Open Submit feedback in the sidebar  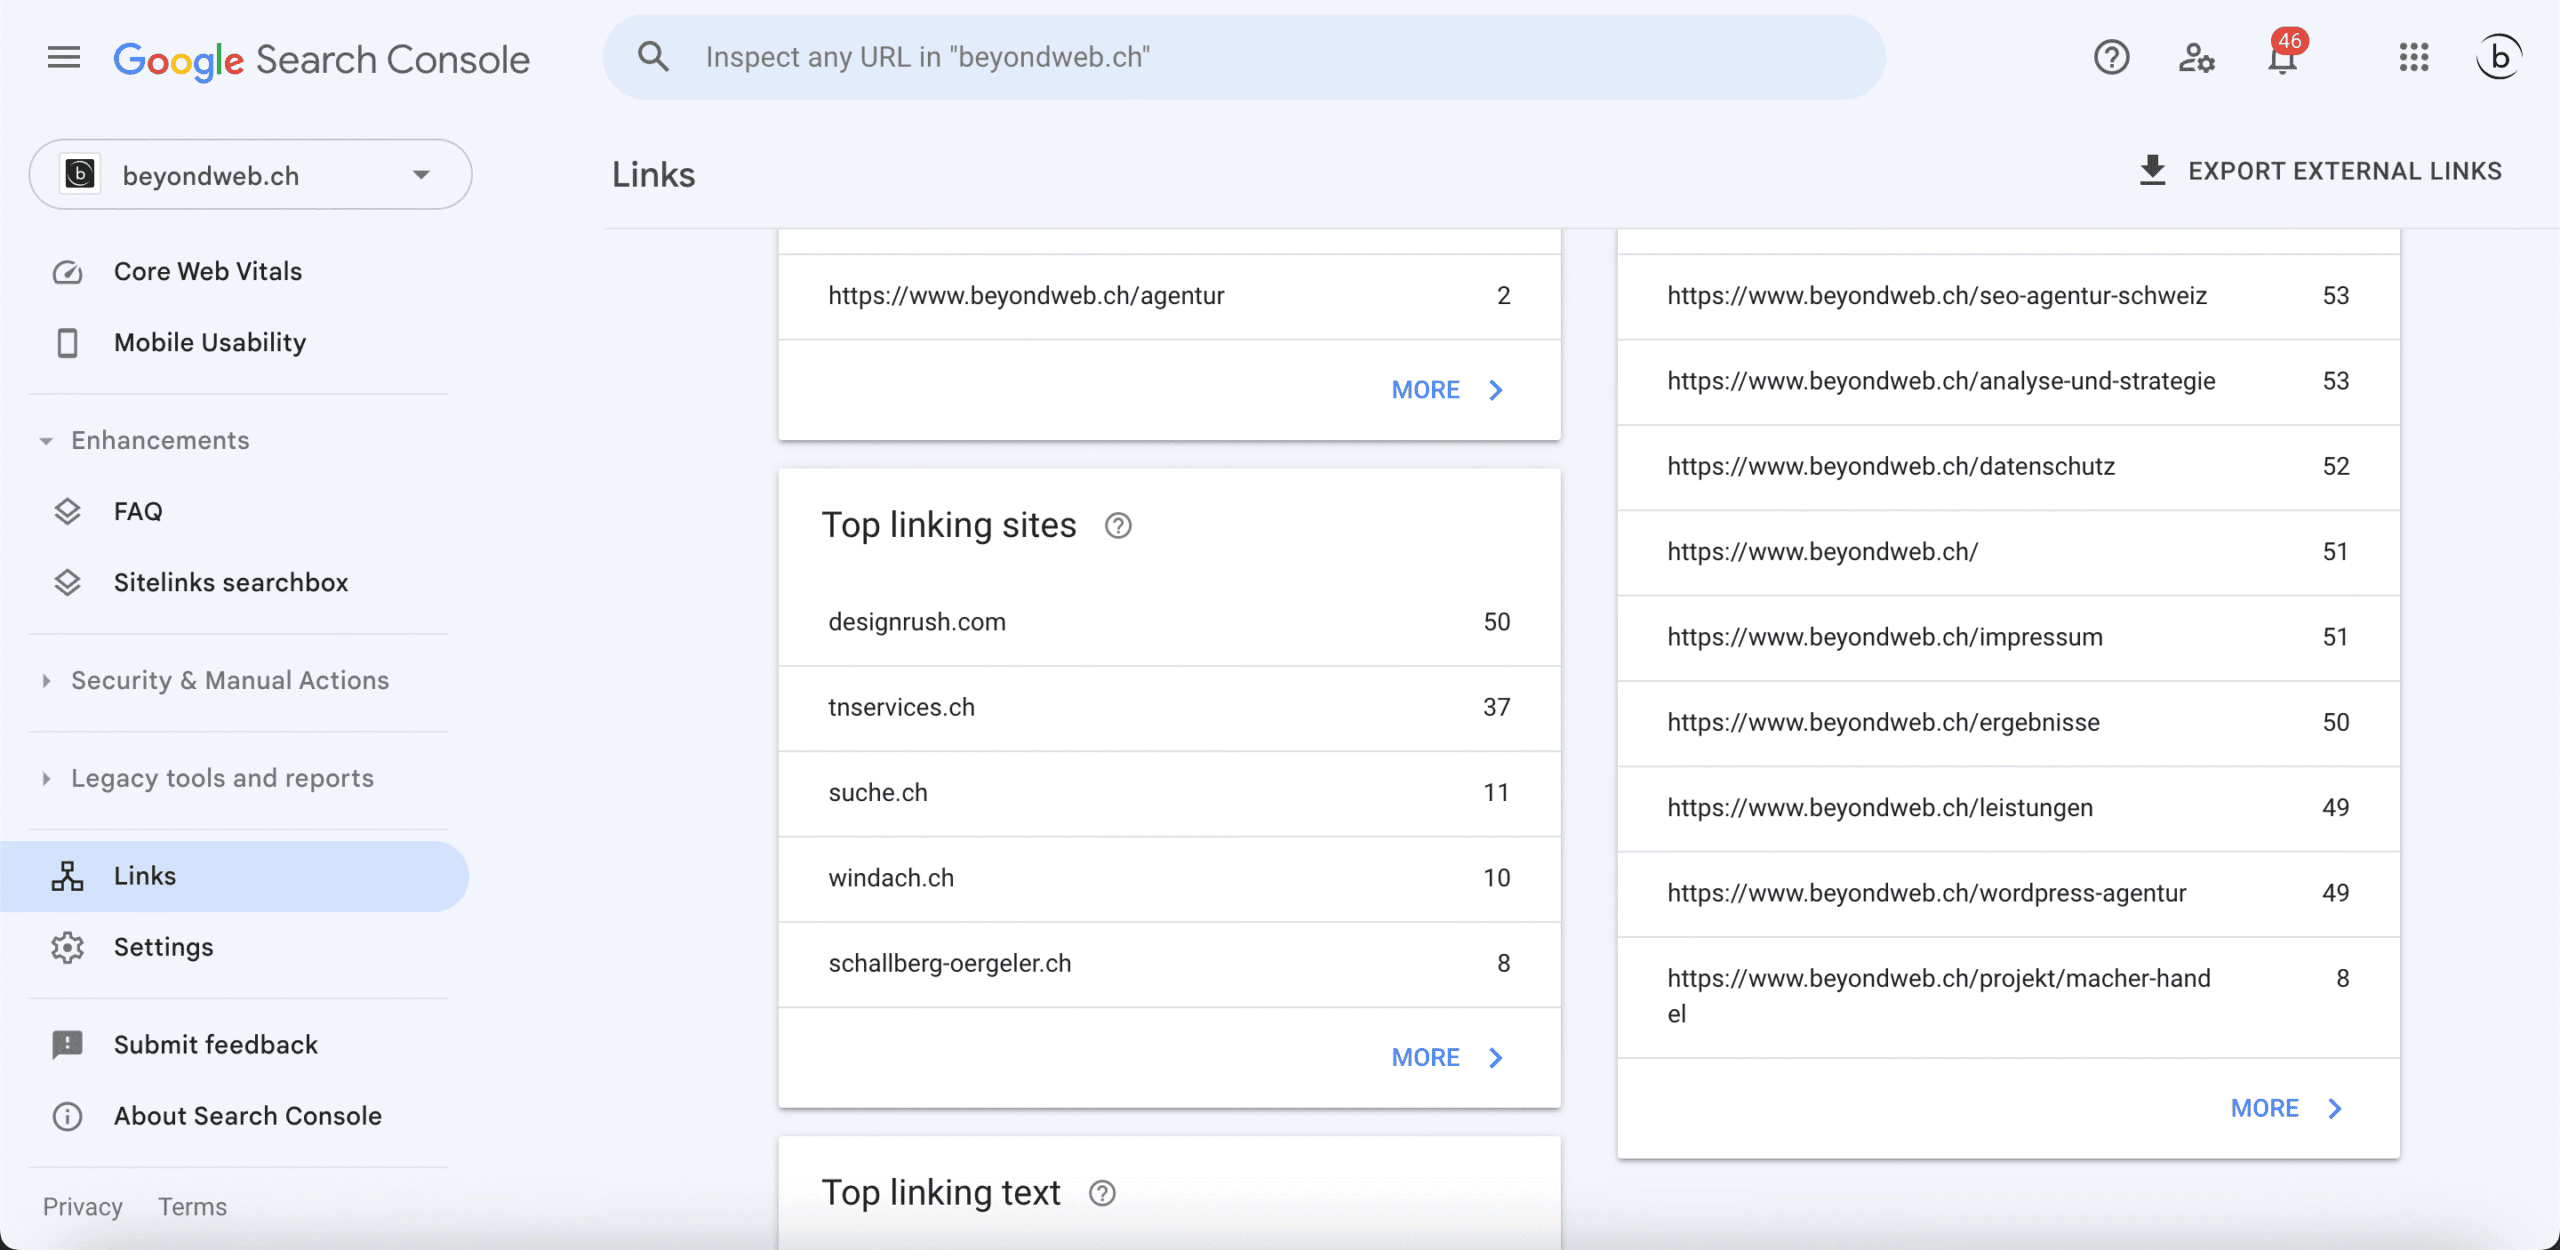point(235,1045)
